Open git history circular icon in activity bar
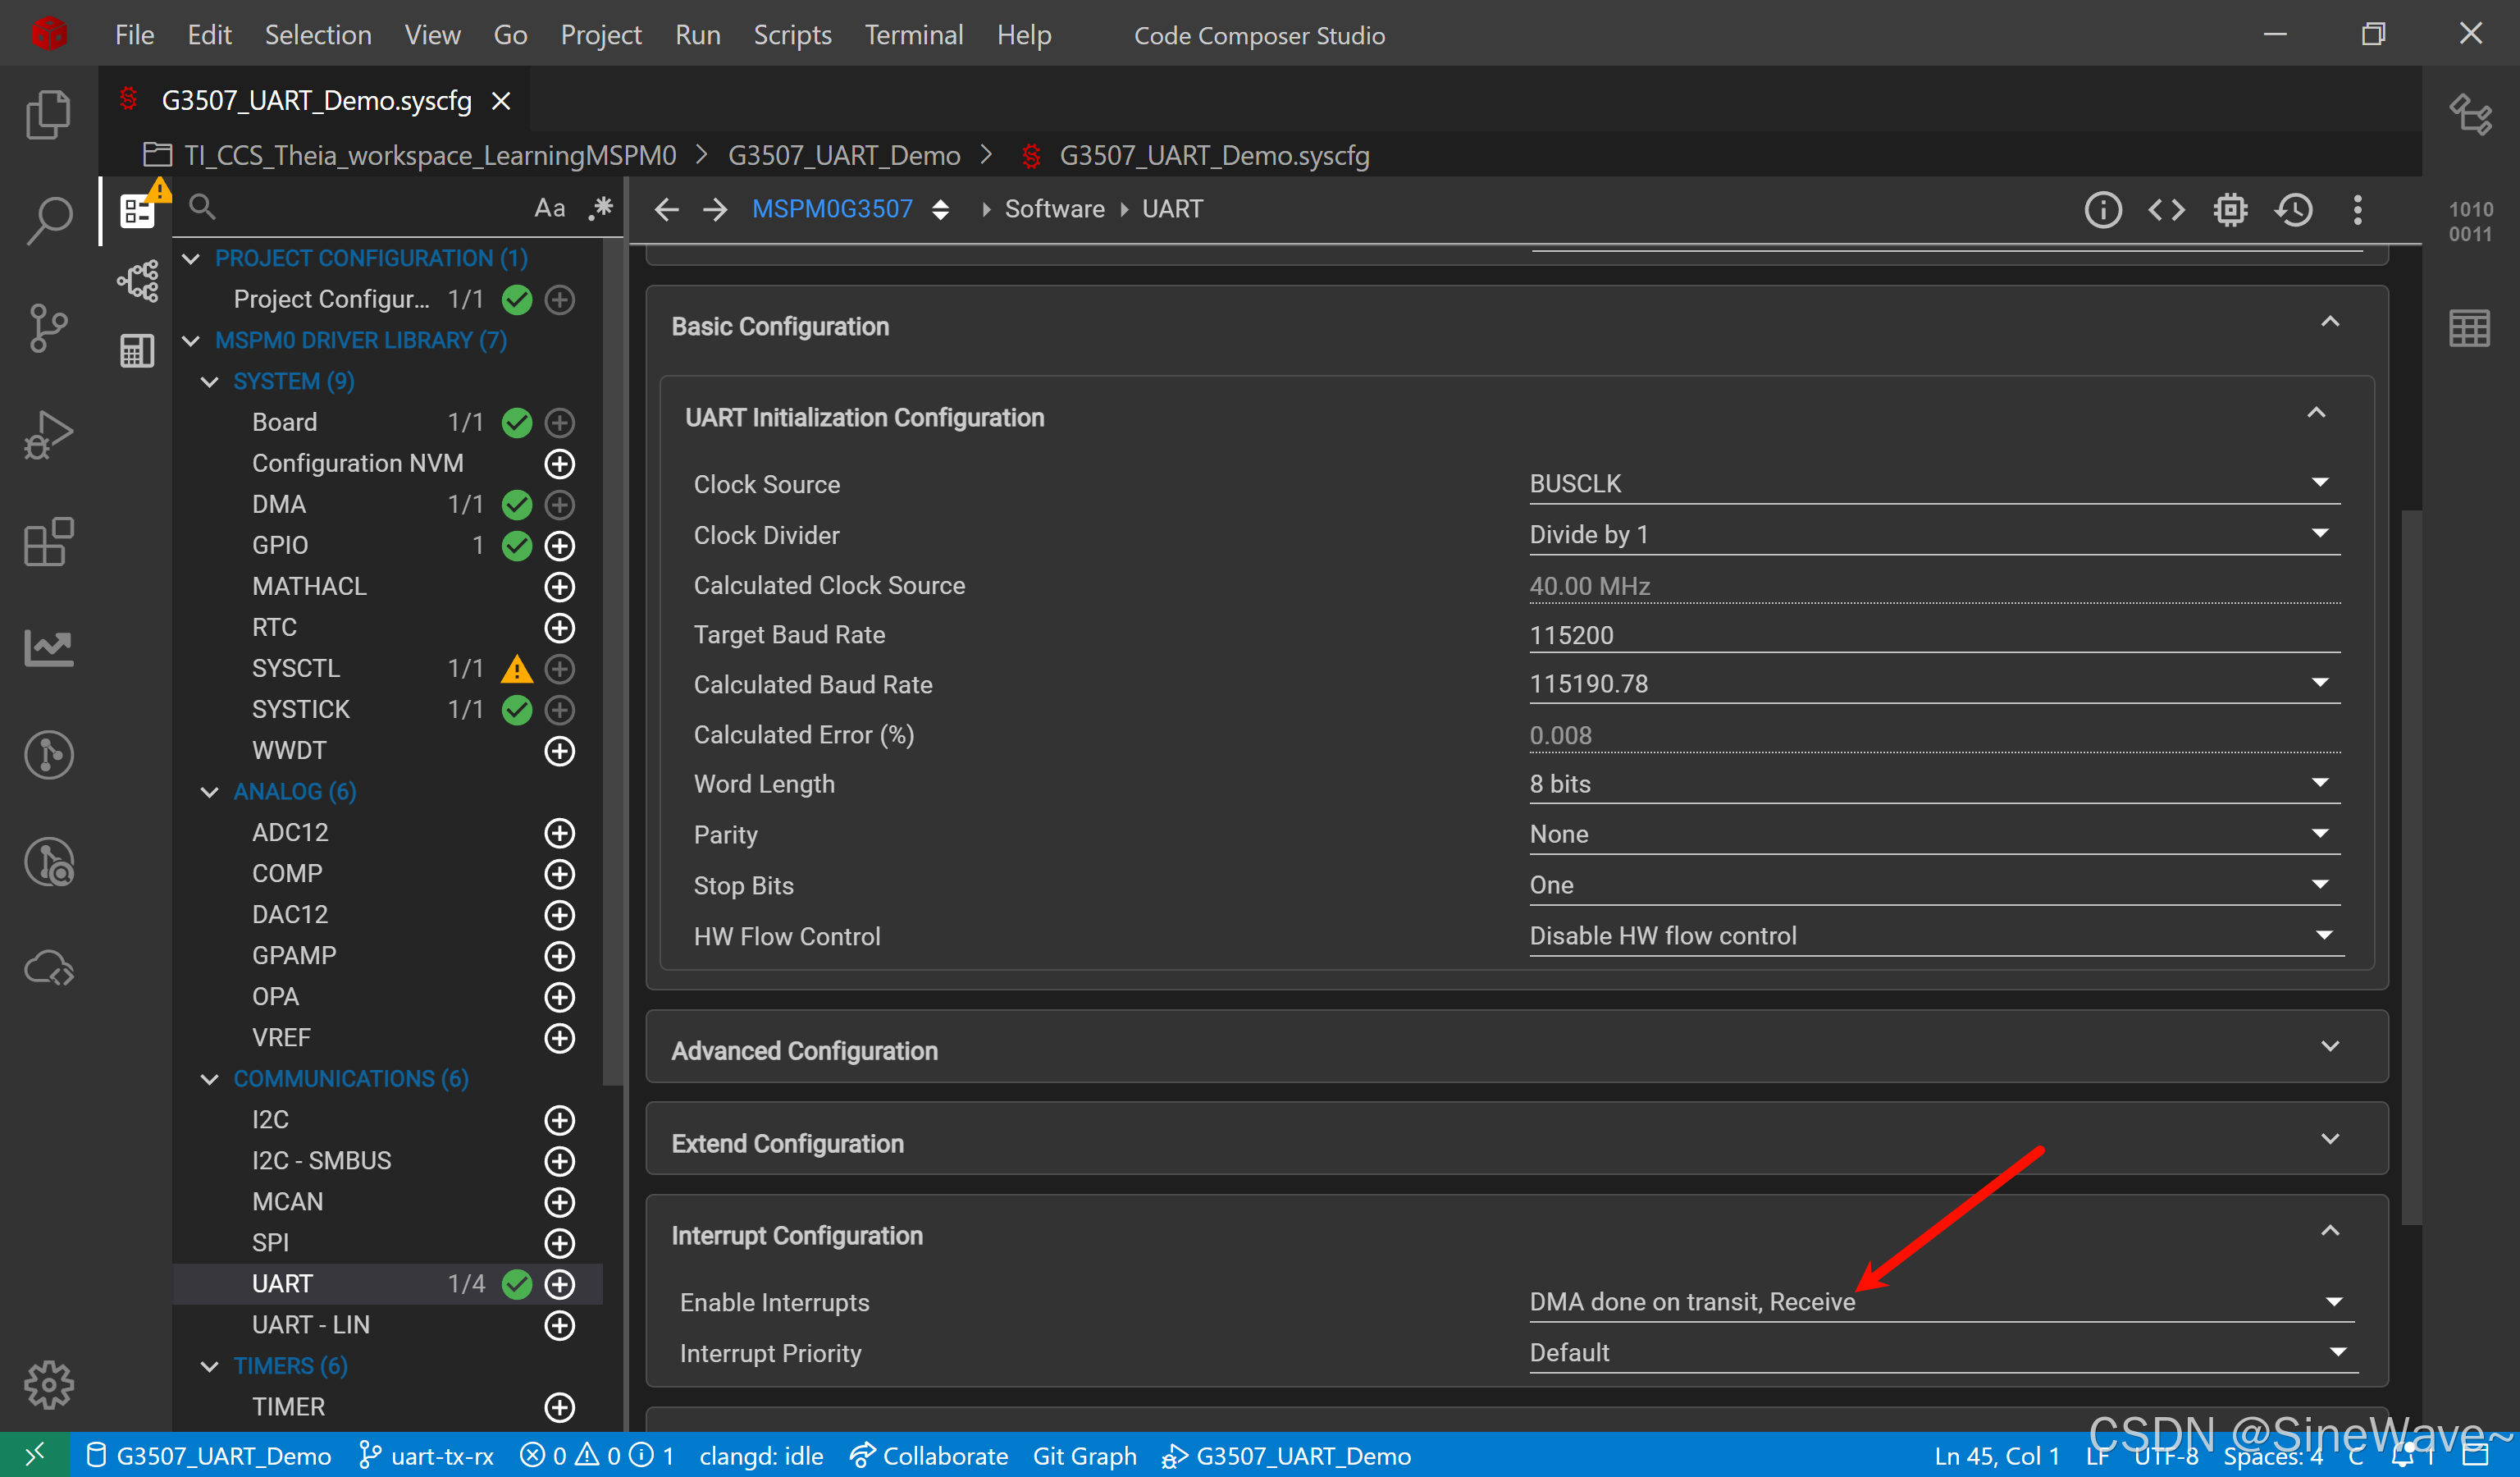Image resolution: width=2520 pixels, height=1477 pixels. tap(48, 755)
